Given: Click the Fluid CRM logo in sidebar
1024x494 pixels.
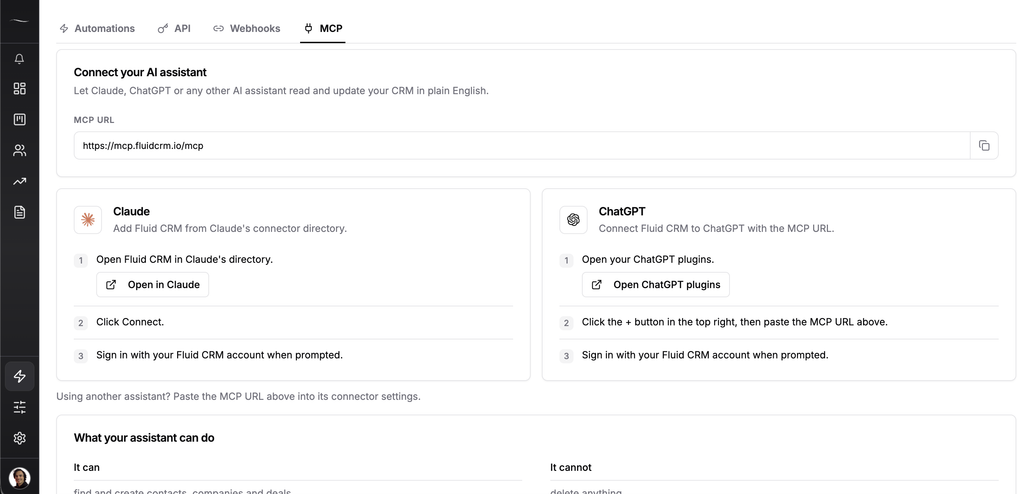Looking at the screenshot, I should click(x=20, y=21).
